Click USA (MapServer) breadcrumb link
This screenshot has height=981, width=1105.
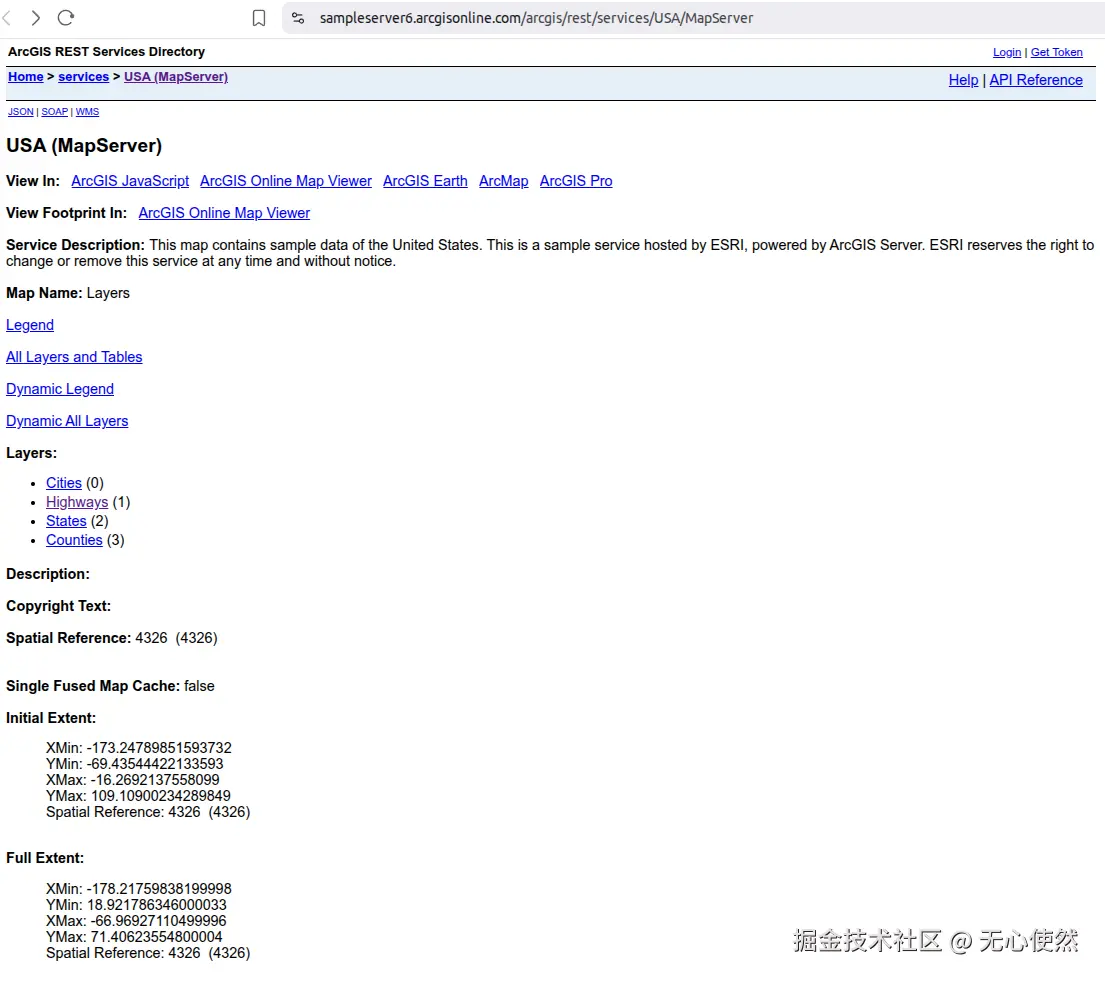[x=175, y=77]
